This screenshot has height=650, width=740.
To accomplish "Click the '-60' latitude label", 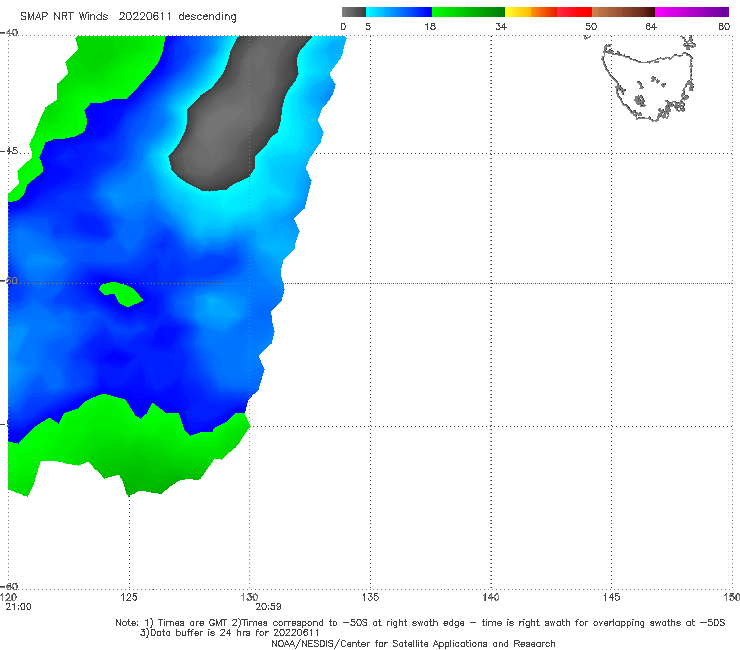I will [x=9, y=586].
